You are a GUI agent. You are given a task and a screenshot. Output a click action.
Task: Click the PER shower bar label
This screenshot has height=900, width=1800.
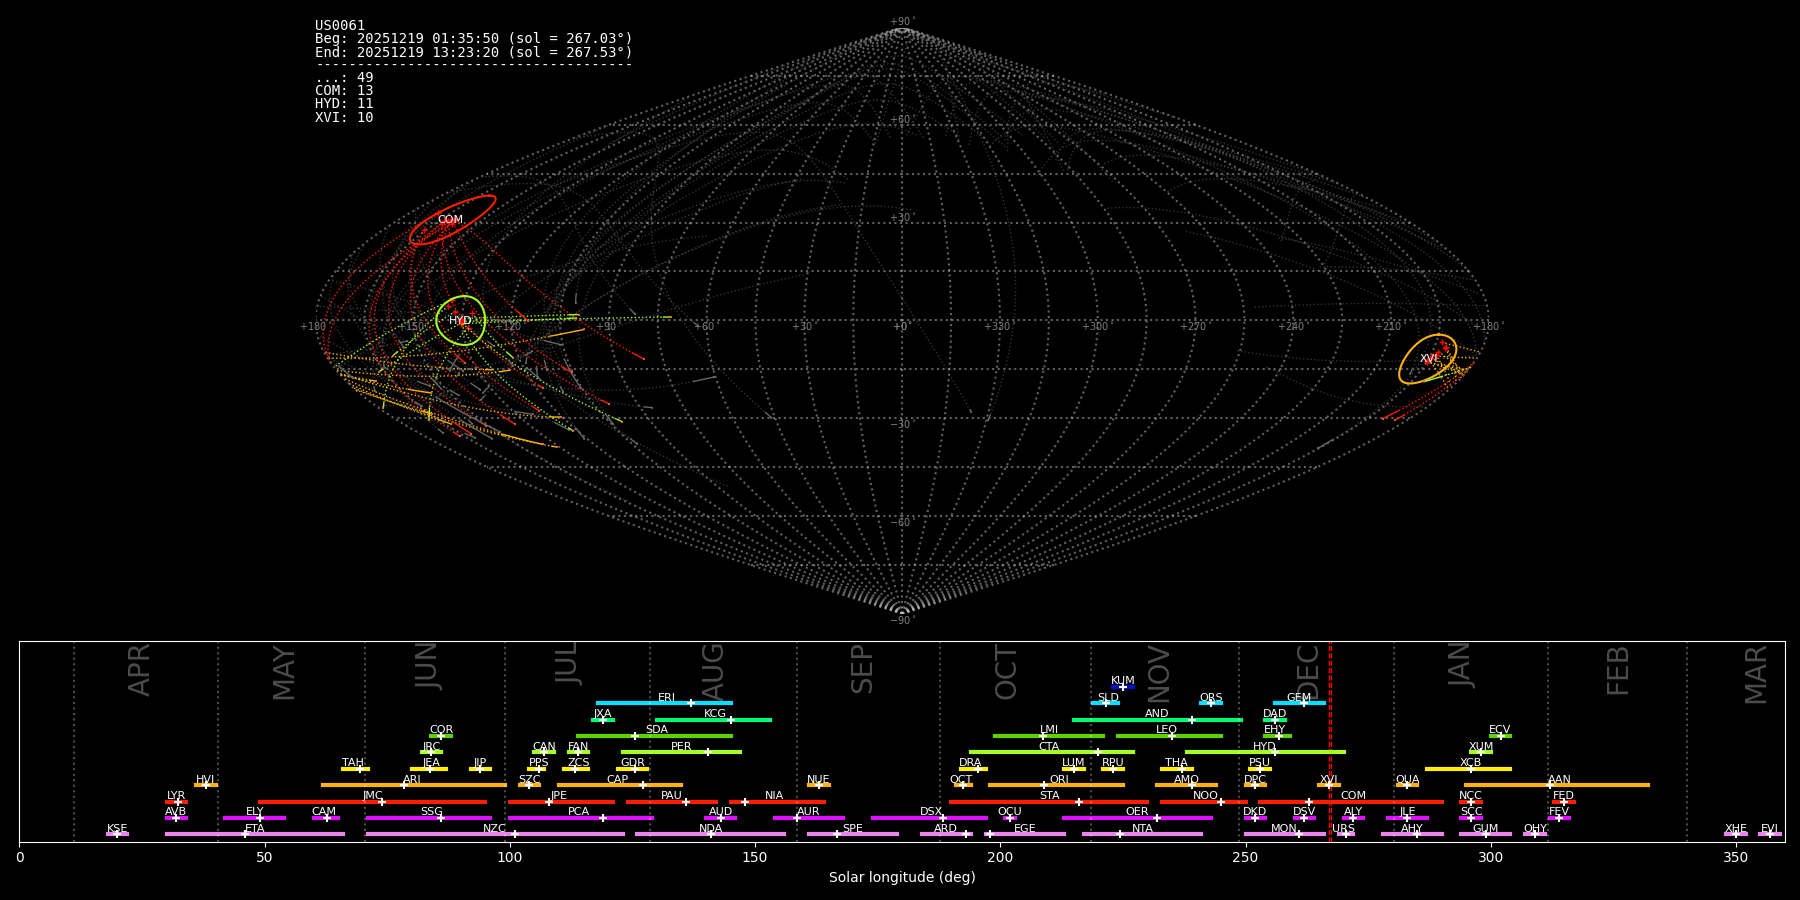click(681, 747)
